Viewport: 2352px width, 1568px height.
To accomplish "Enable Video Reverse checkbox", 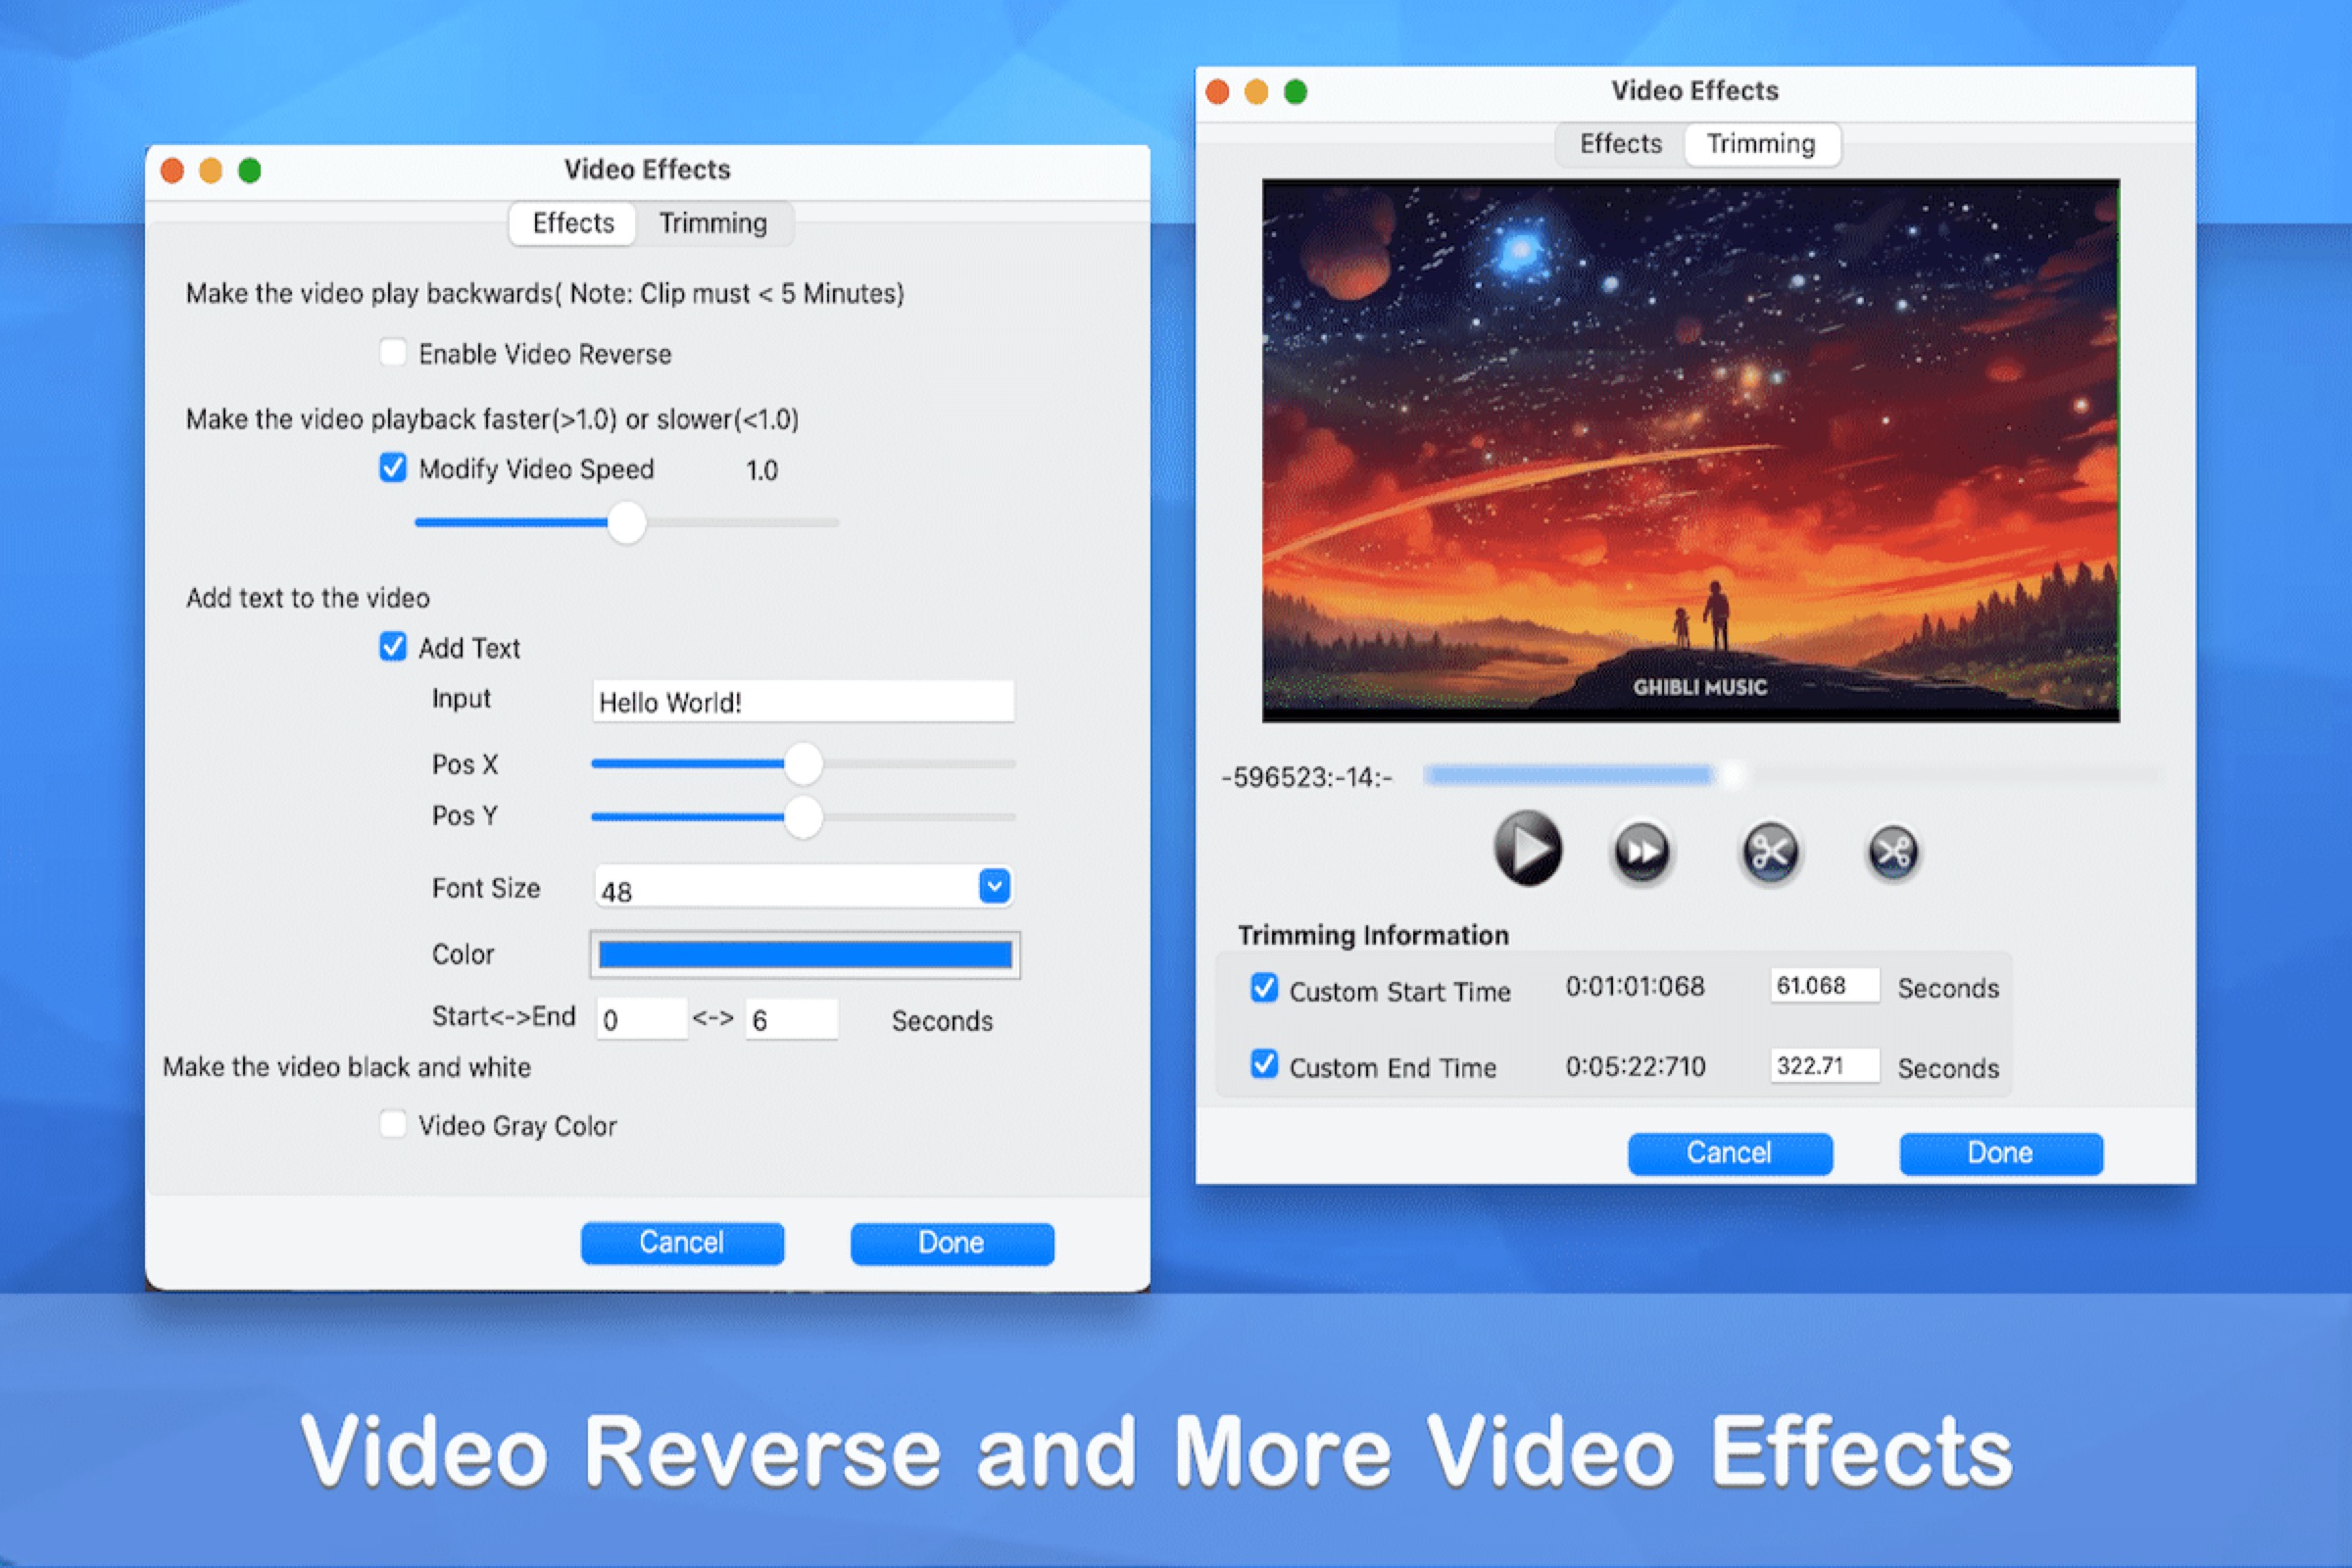I will coord(393,353).
